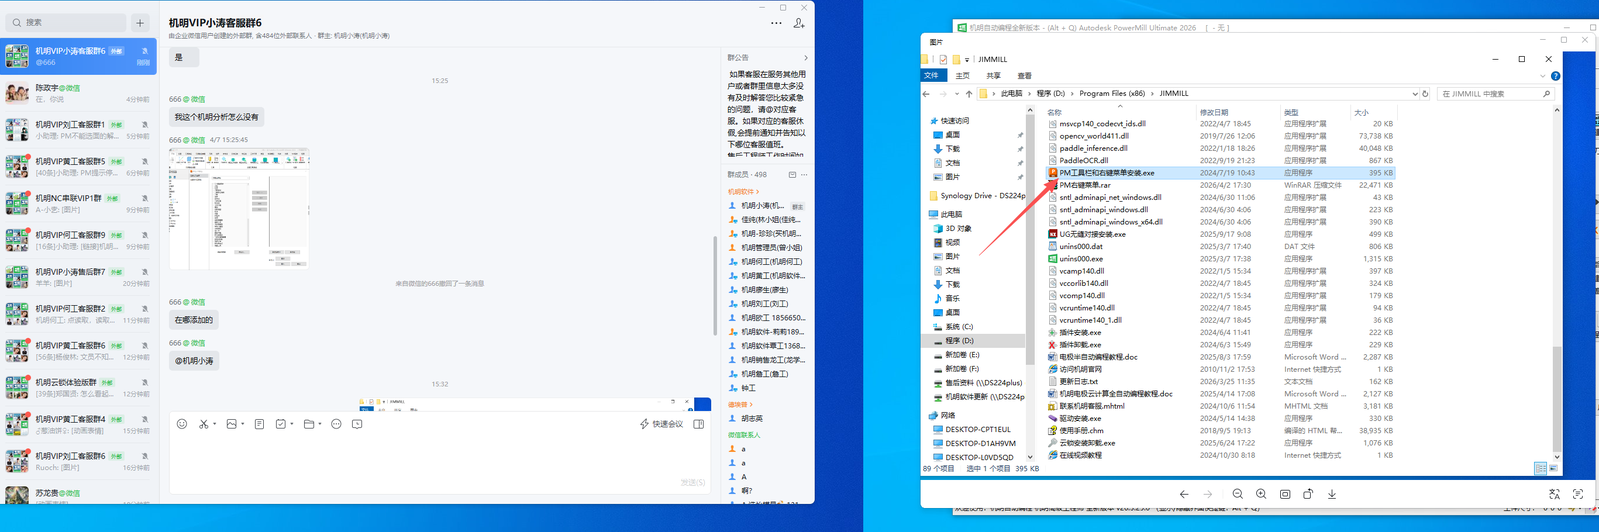Click the Explorer up-arrow navigation button

pos(969,94)
